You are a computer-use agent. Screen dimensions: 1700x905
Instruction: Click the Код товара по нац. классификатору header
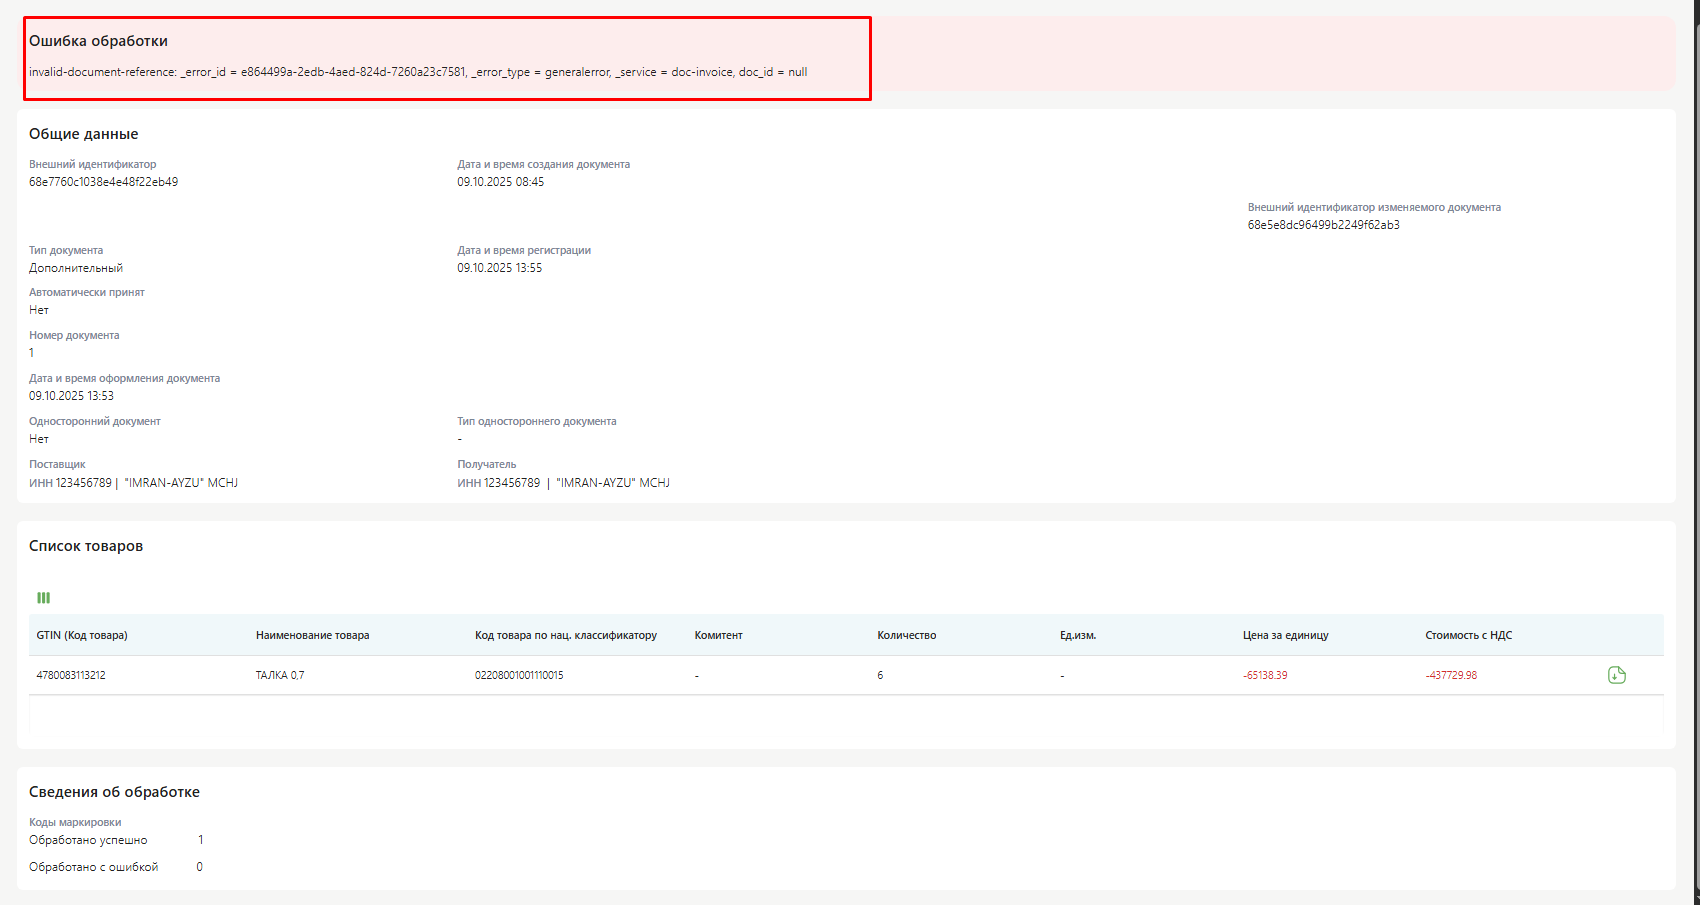pyautogui.click(x=565, y=635)
